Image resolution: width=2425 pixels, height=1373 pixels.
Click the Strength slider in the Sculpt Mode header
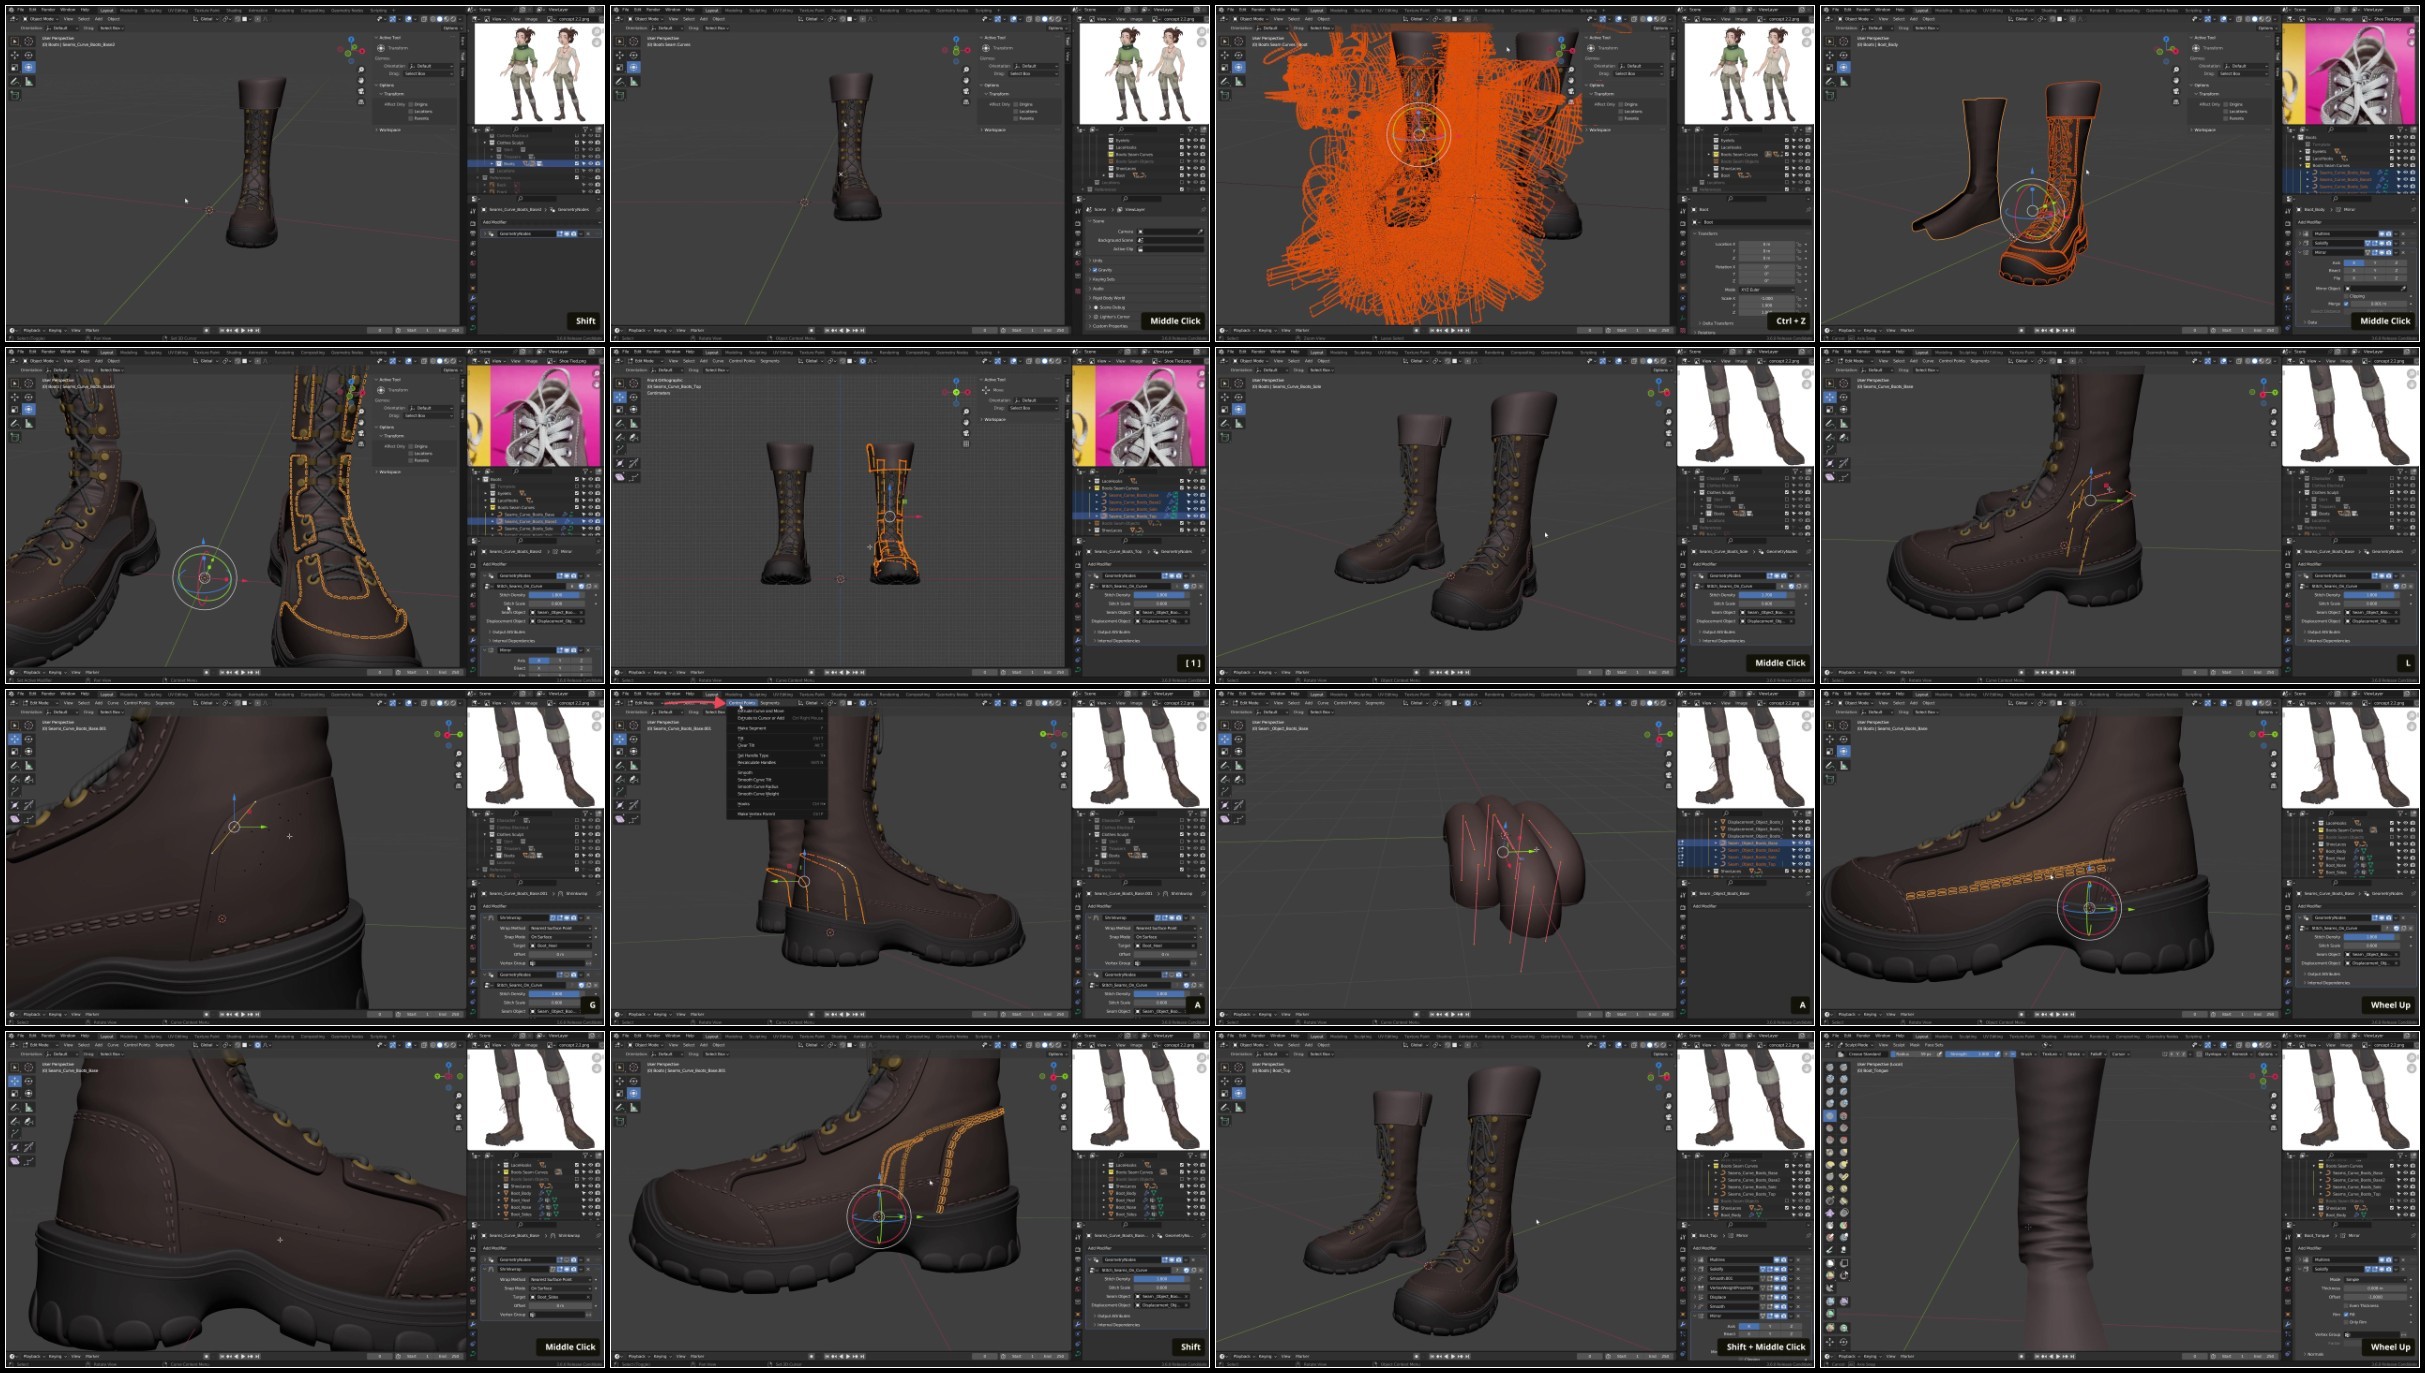point(1970,1054)
